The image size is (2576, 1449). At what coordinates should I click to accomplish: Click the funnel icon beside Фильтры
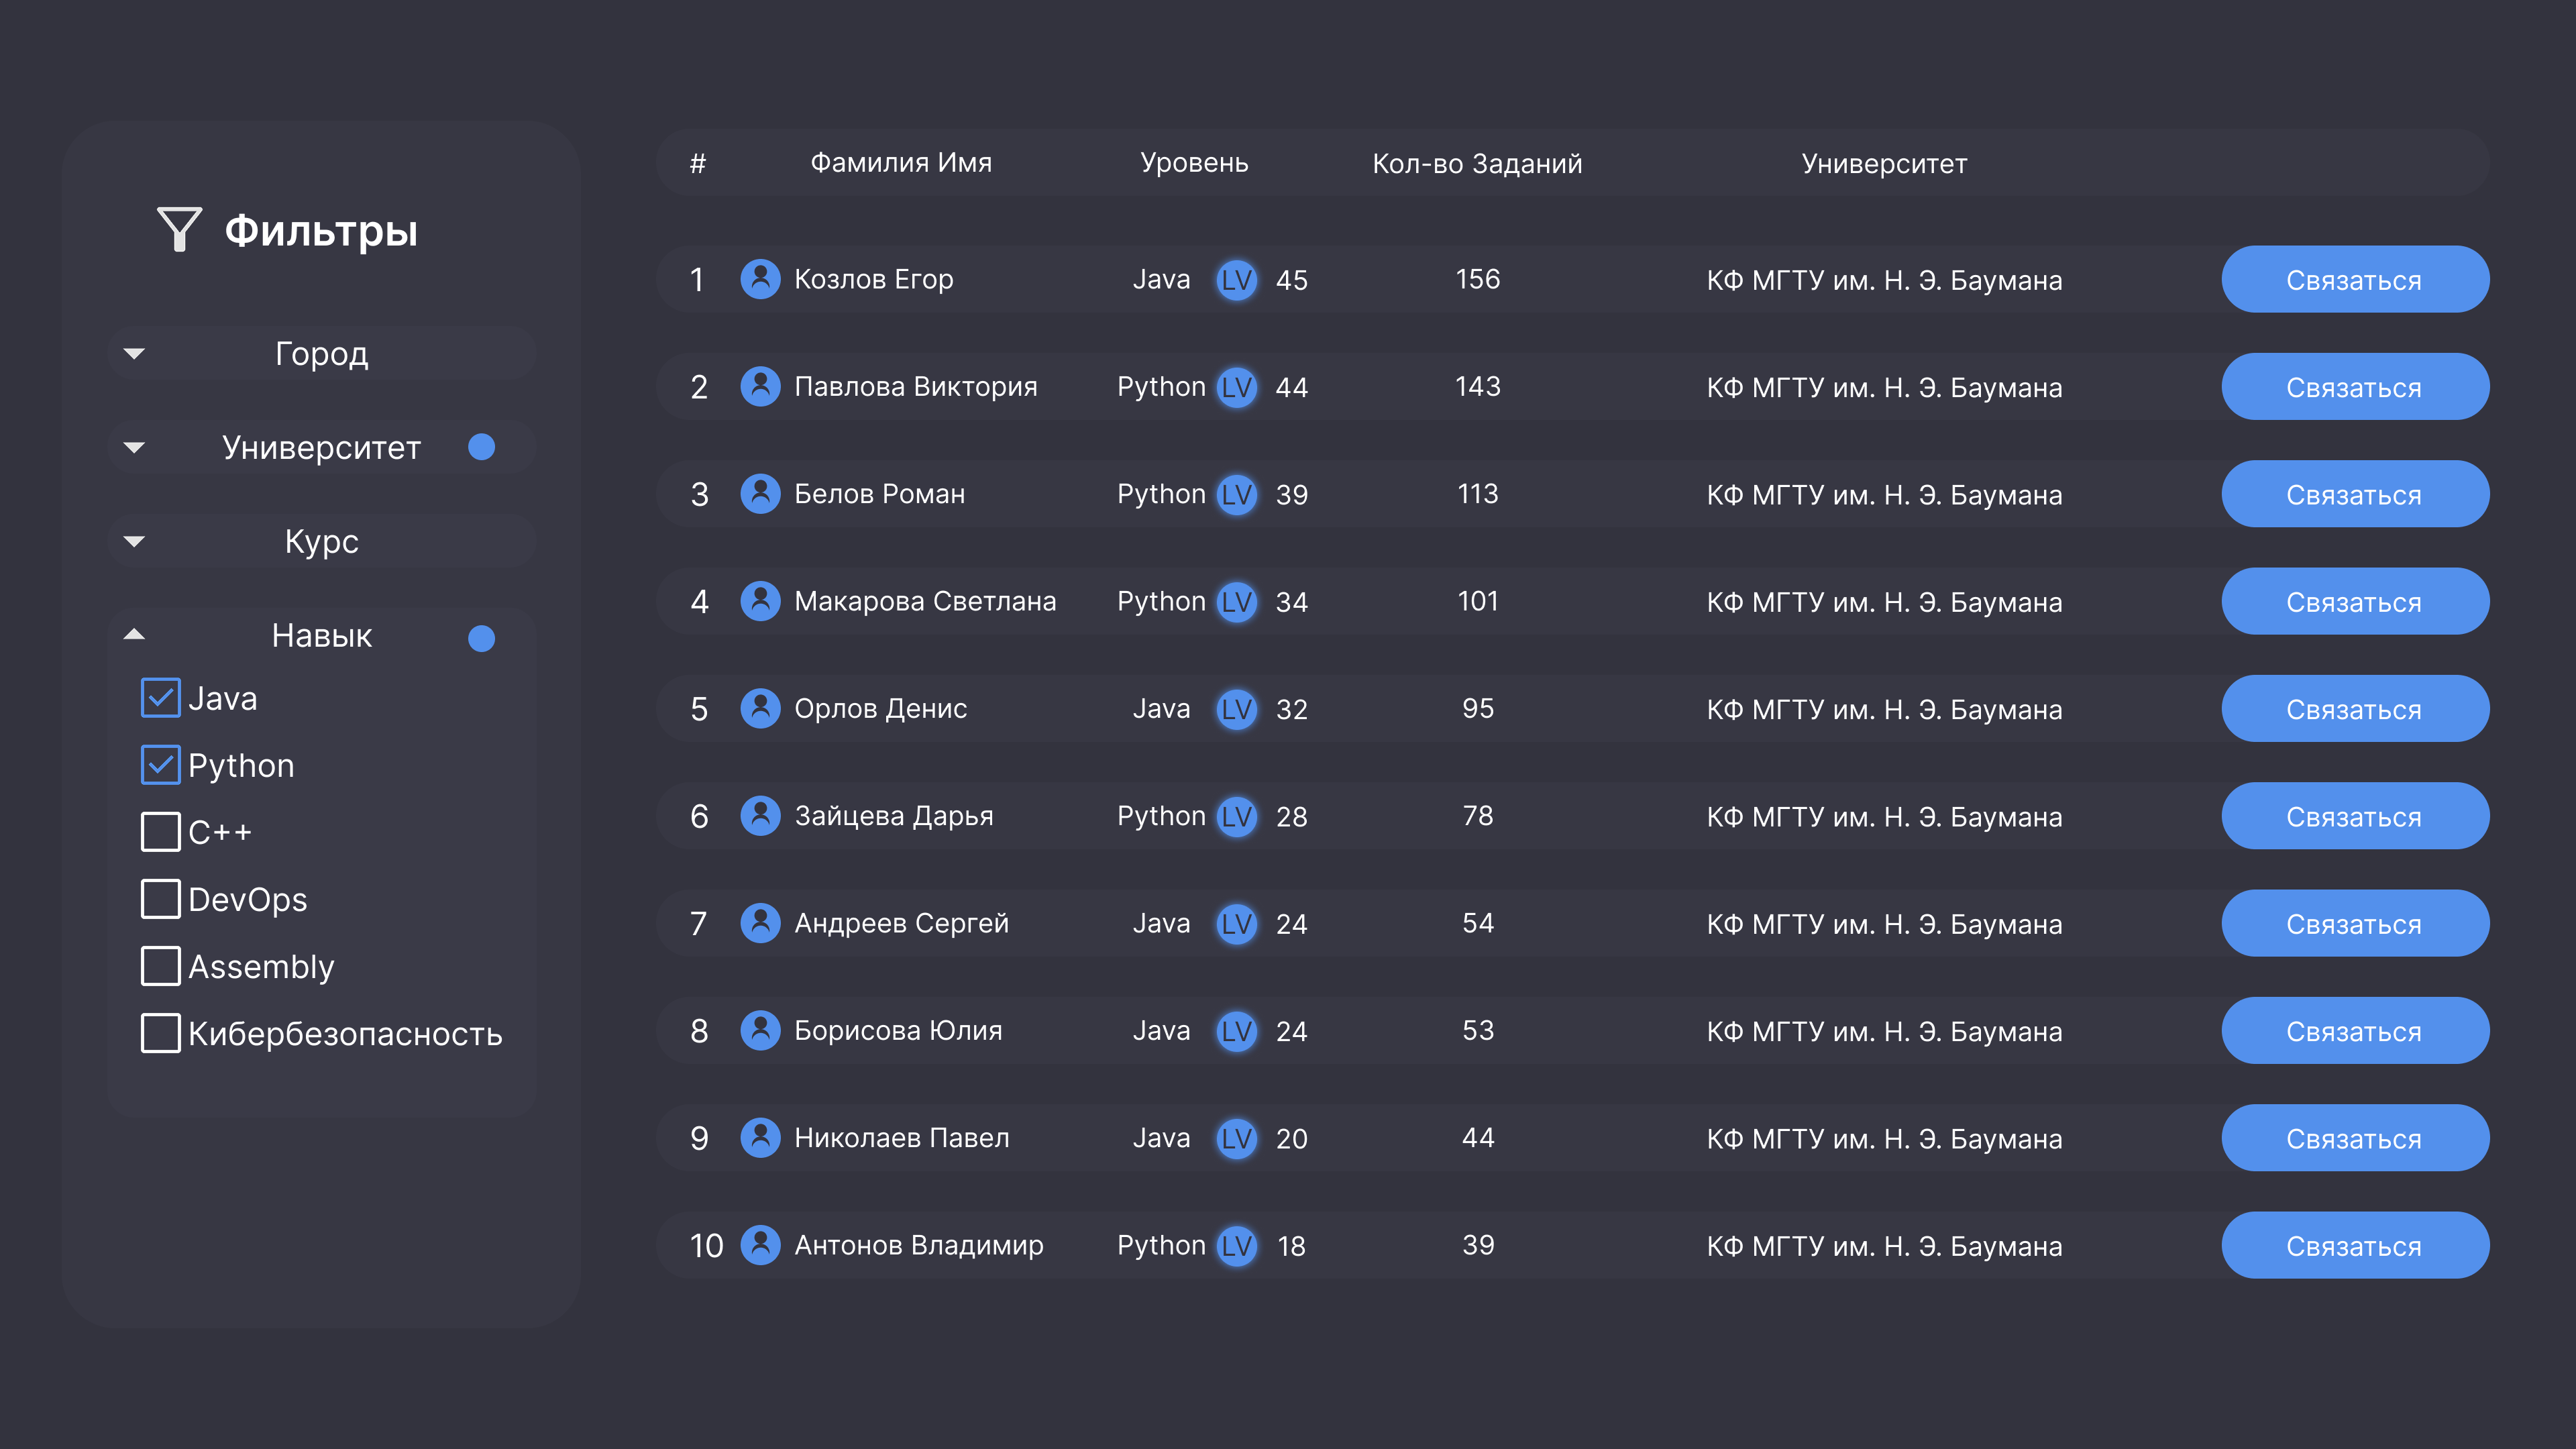(x=179, y=229)
